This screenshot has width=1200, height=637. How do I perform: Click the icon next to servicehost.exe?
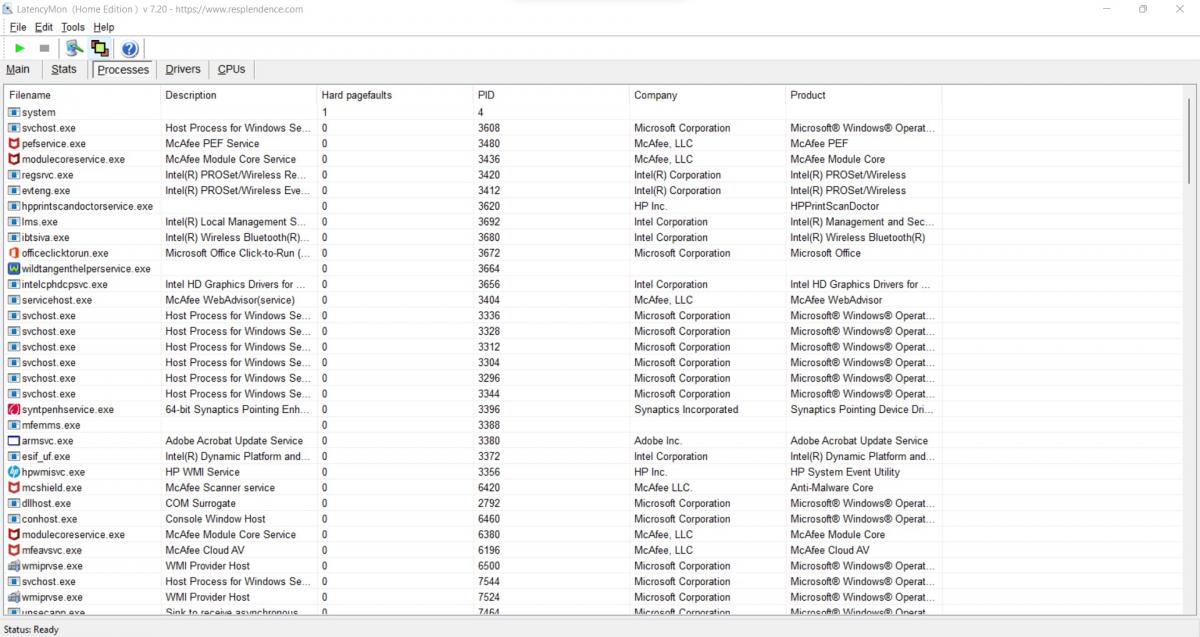coord(14,300)
